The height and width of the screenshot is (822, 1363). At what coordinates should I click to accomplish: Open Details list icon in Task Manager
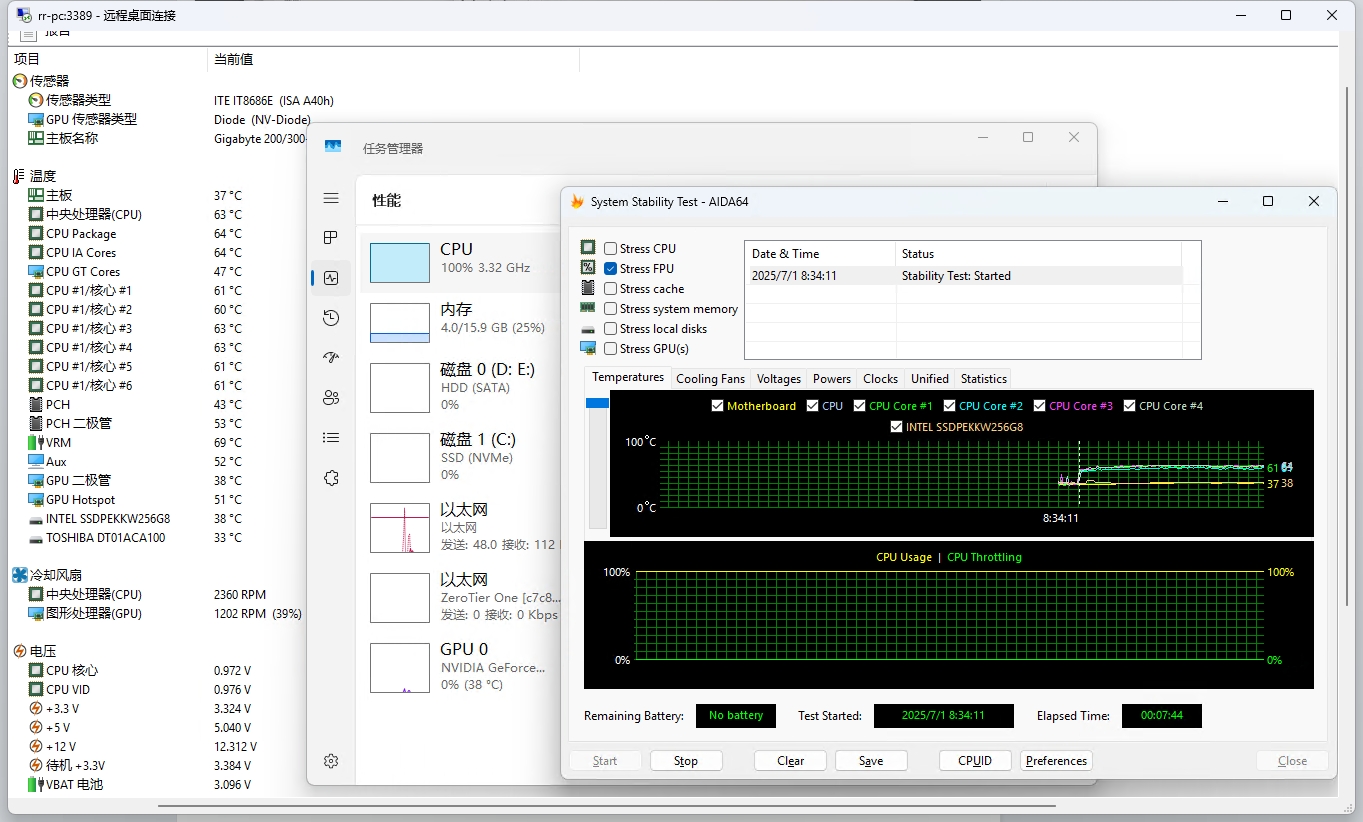331,438
